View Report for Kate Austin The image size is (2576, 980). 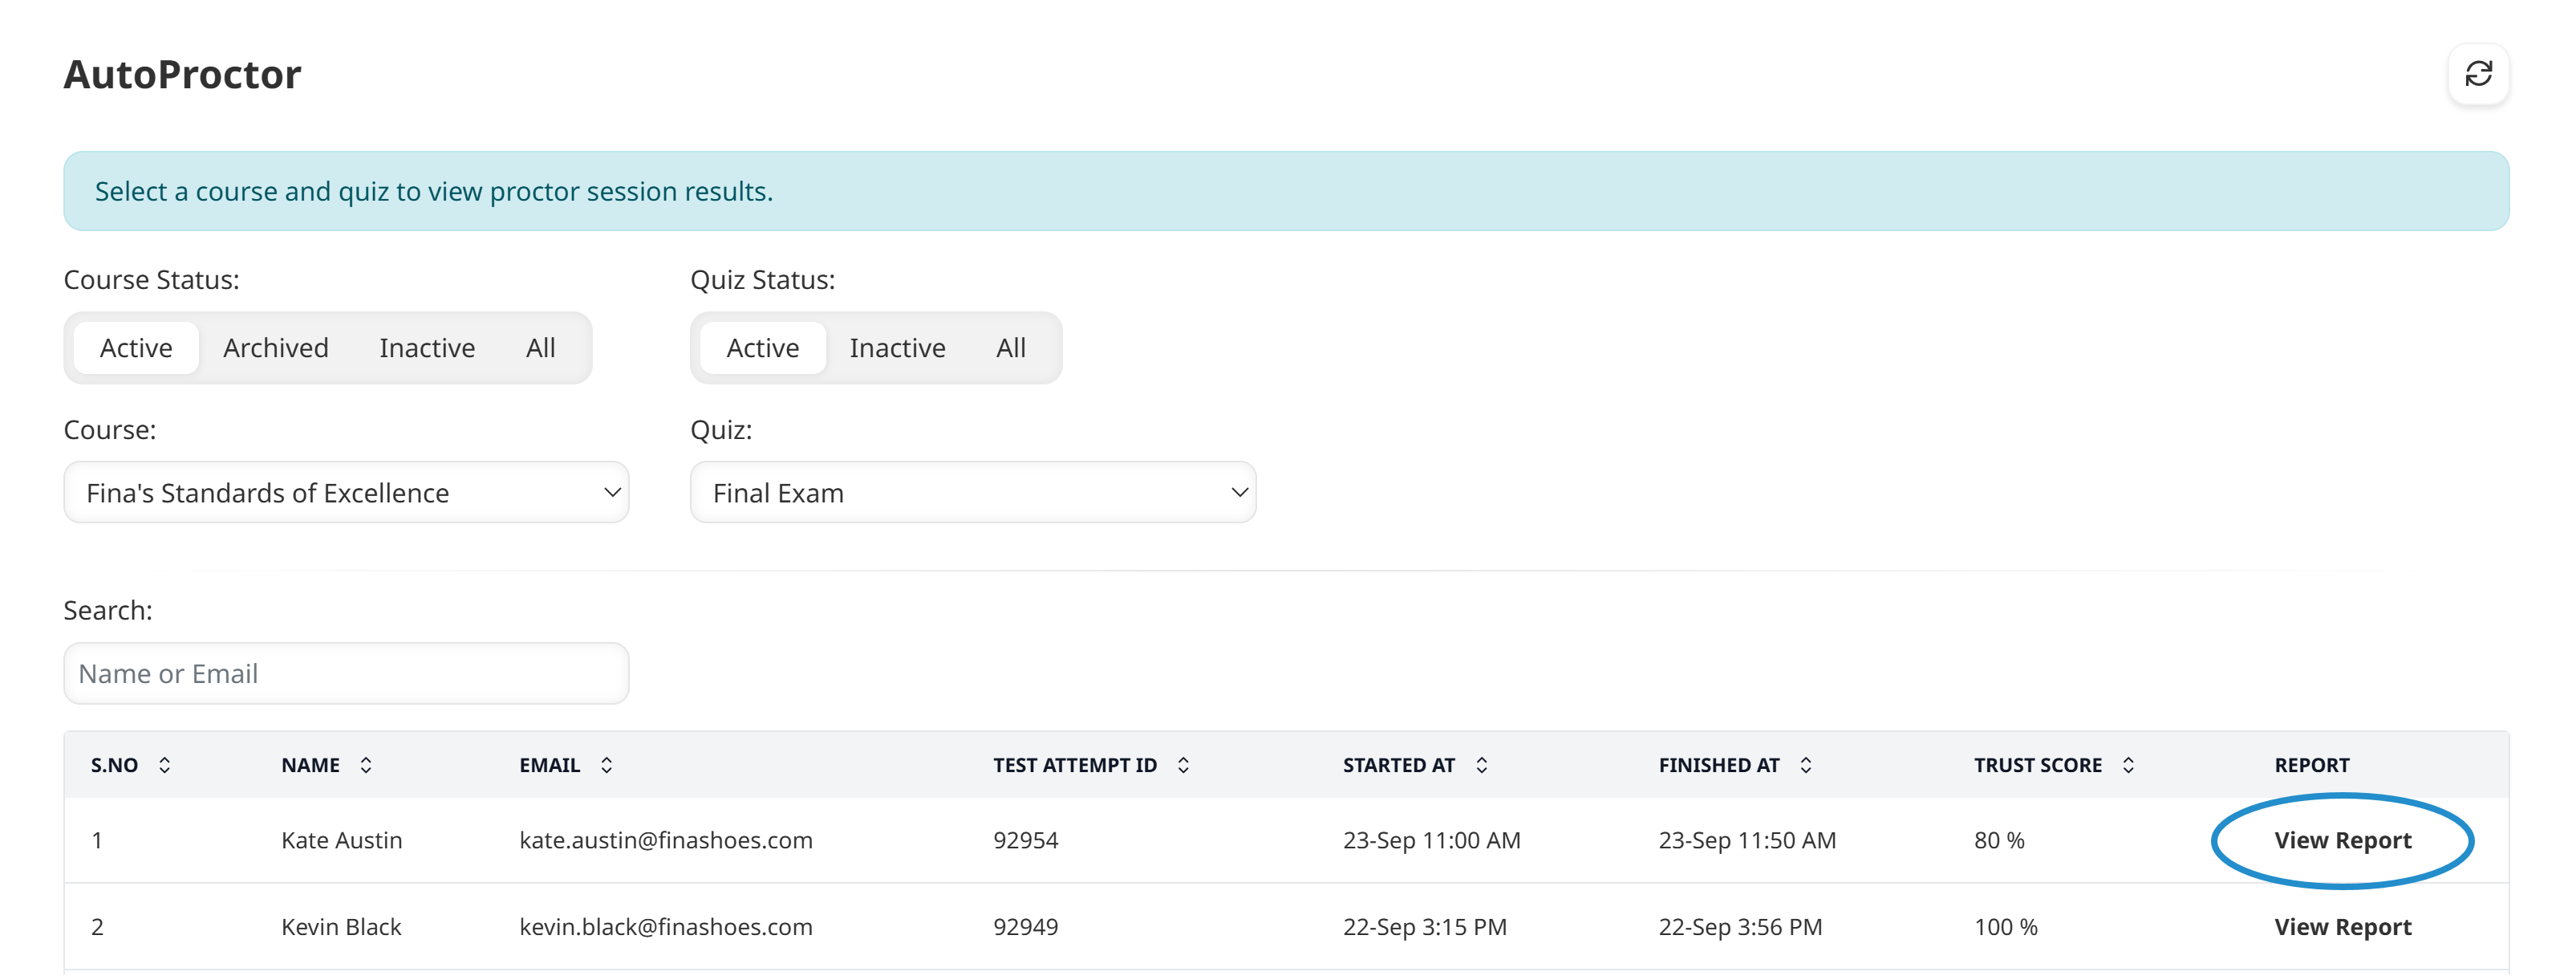click(x=2342, y=840)
